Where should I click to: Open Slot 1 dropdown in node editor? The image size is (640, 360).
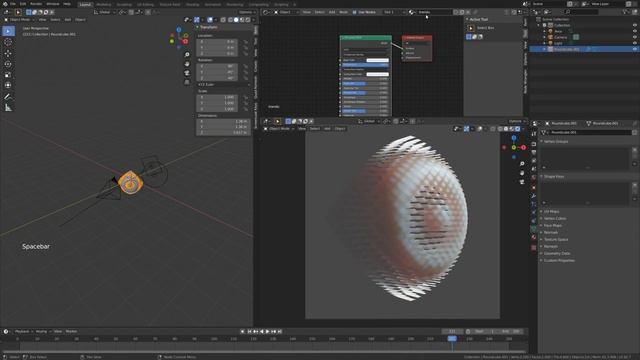click(394, 12)
